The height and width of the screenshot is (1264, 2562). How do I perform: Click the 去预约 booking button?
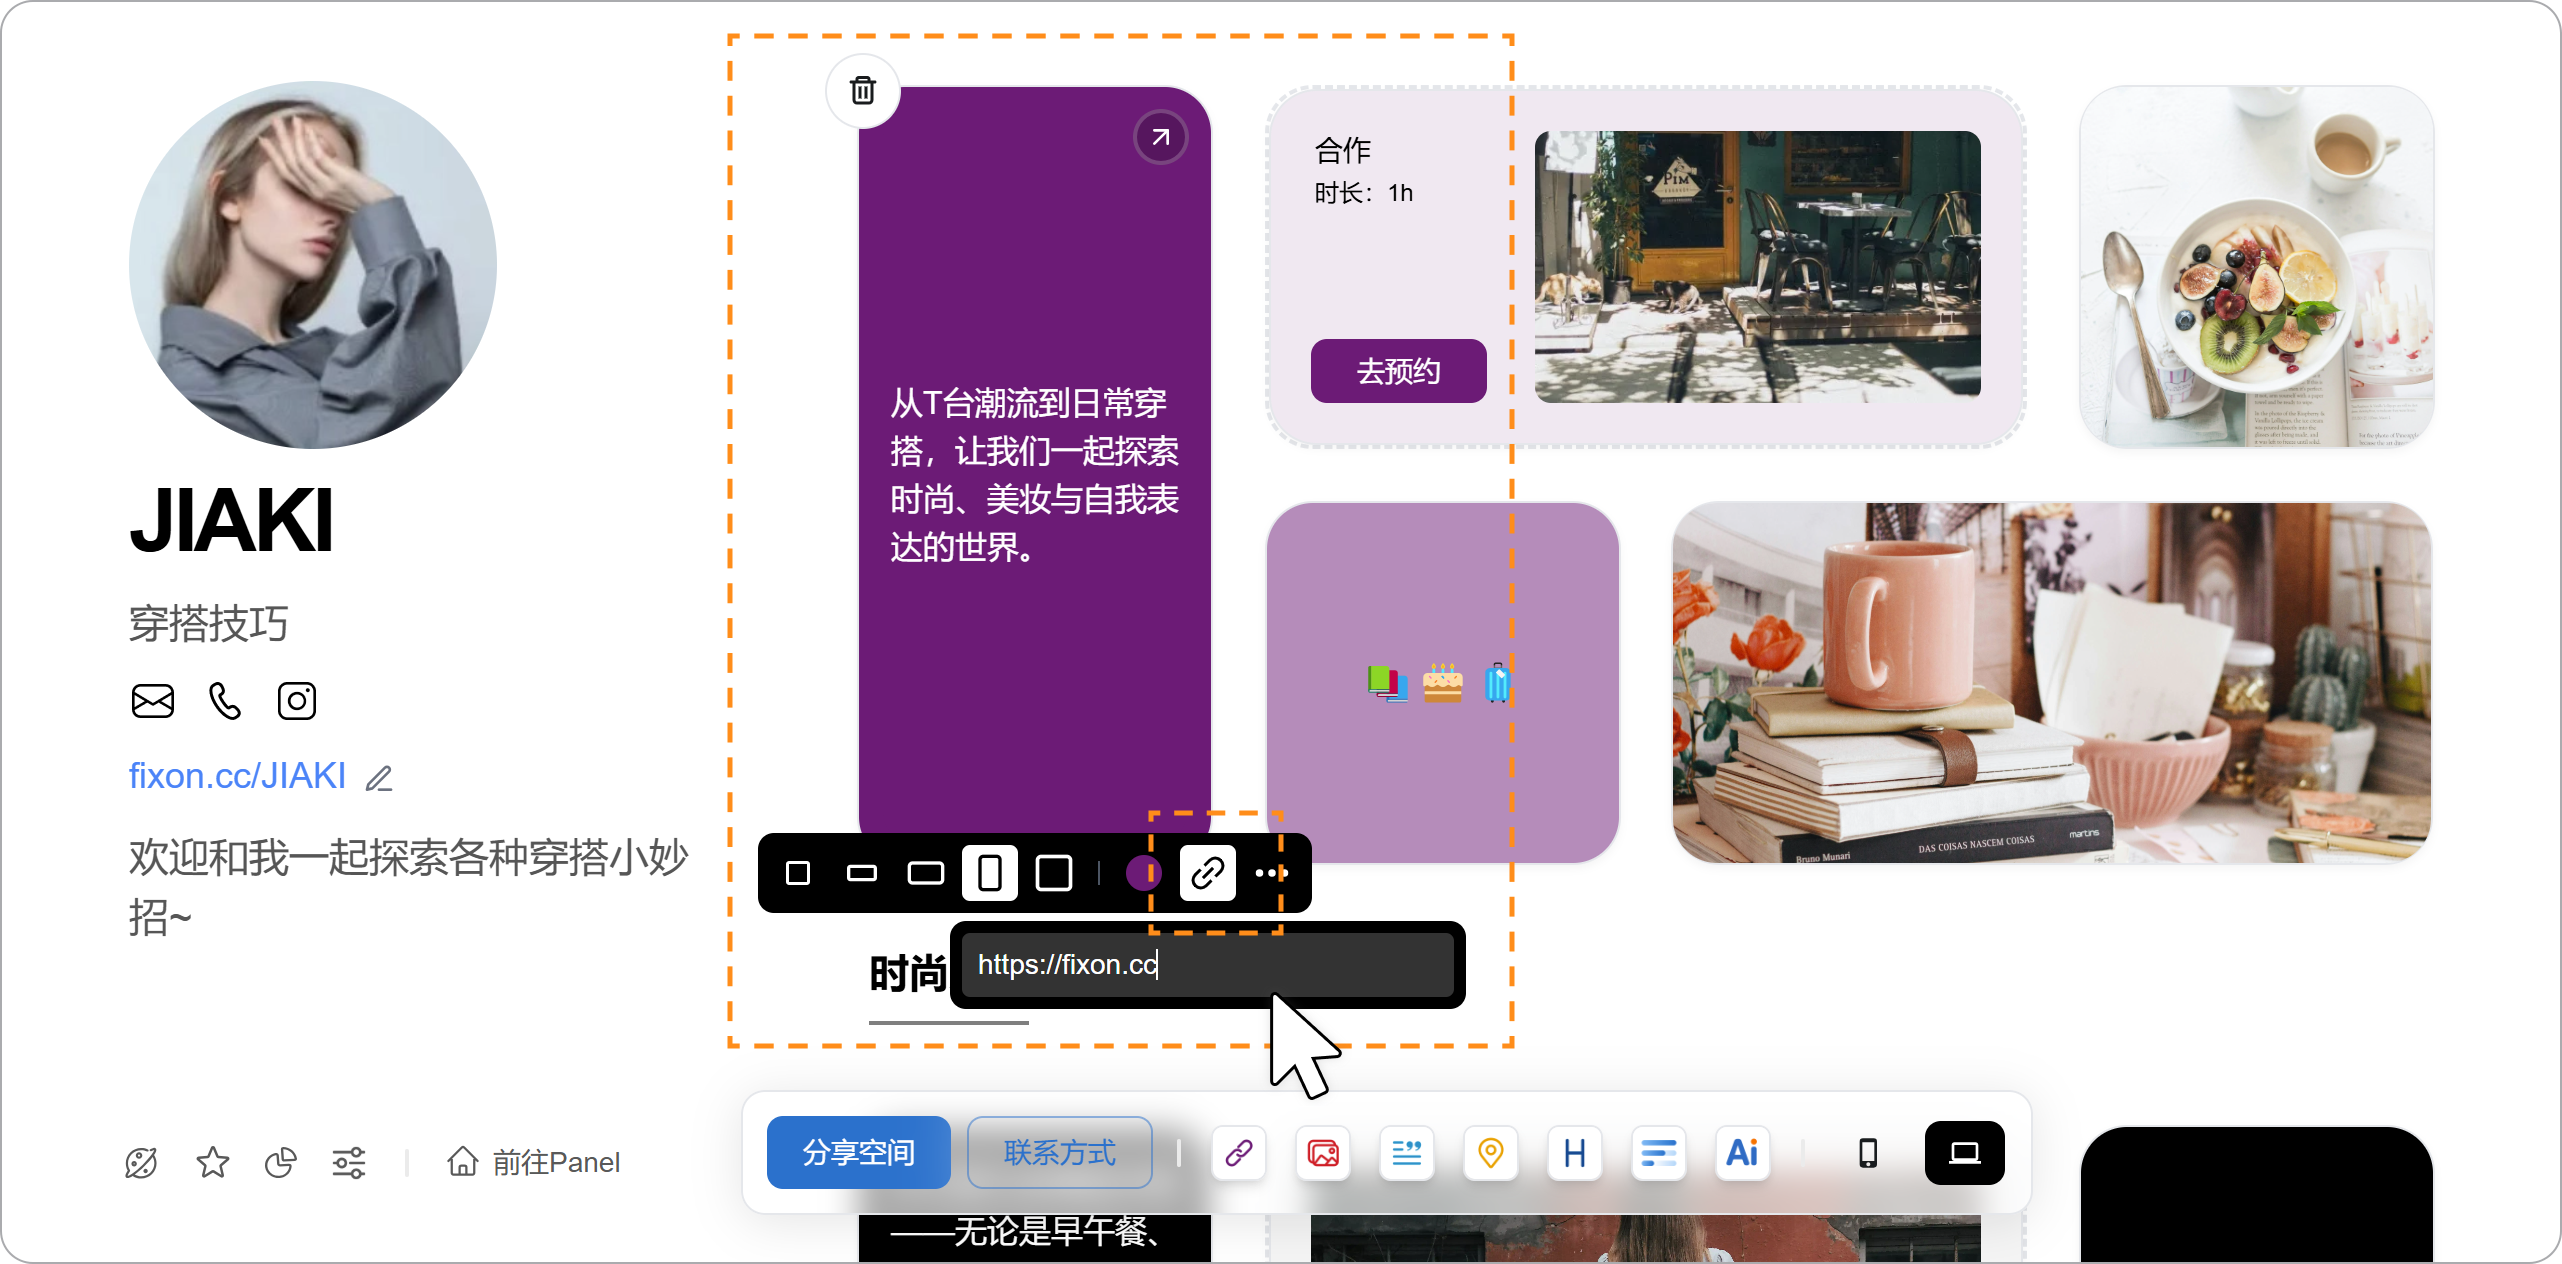(x=1398, y=371)
